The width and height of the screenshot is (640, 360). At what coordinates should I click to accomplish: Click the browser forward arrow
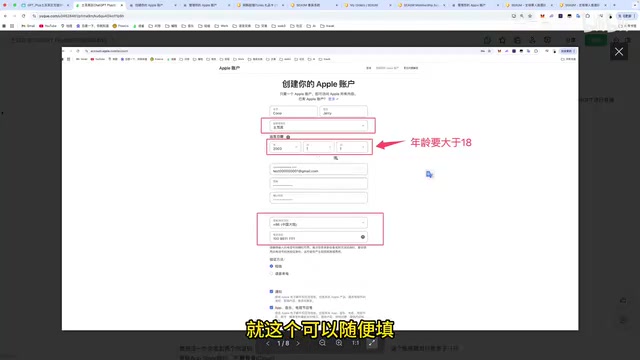click(14, 16)
